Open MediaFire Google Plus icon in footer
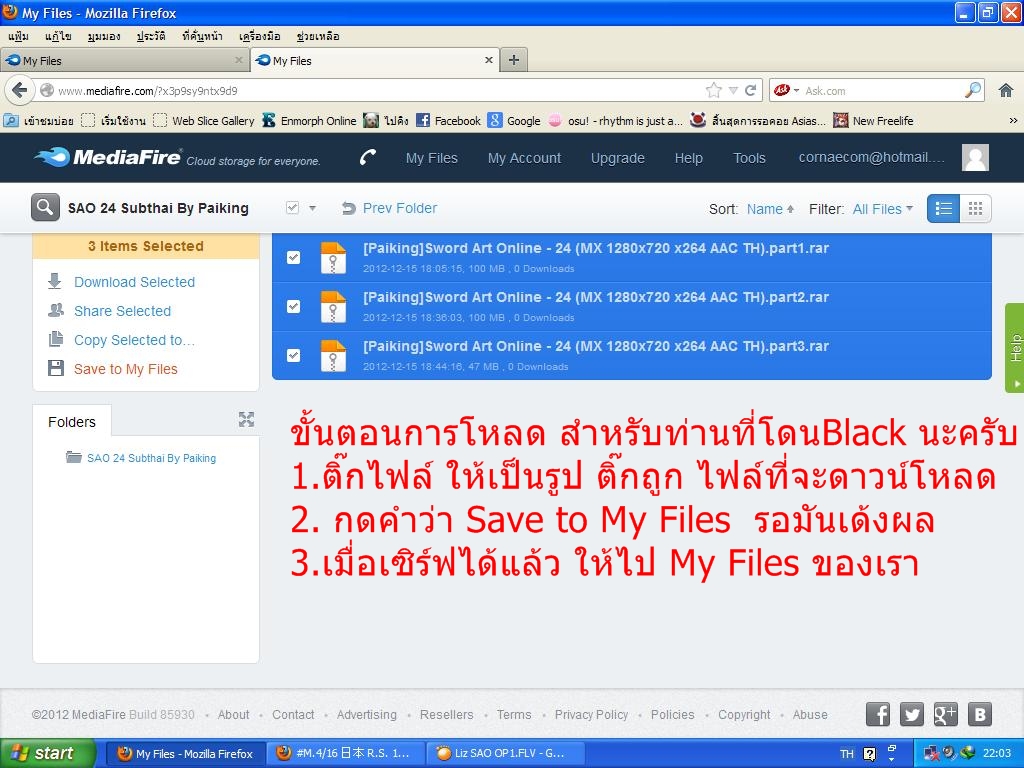Image resolution: width=1024 pixels, height=768 pixels. pos(945,714)
